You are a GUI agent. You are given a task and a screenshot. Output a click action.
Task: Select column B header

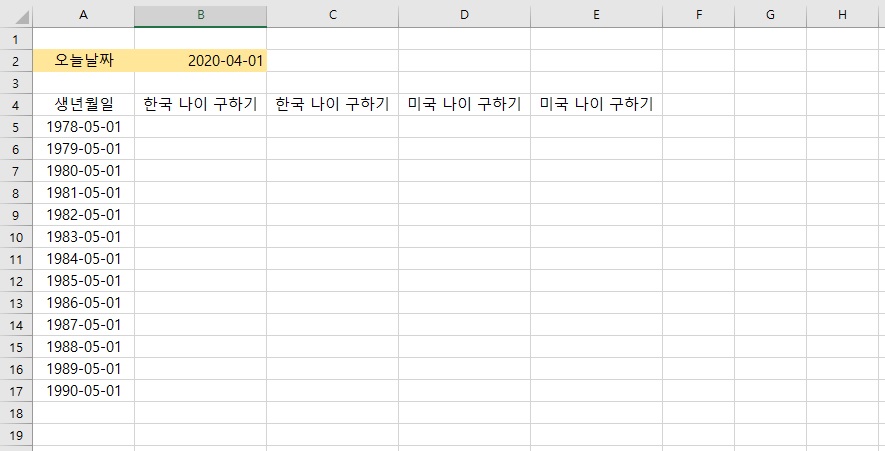tap(200, 16)
